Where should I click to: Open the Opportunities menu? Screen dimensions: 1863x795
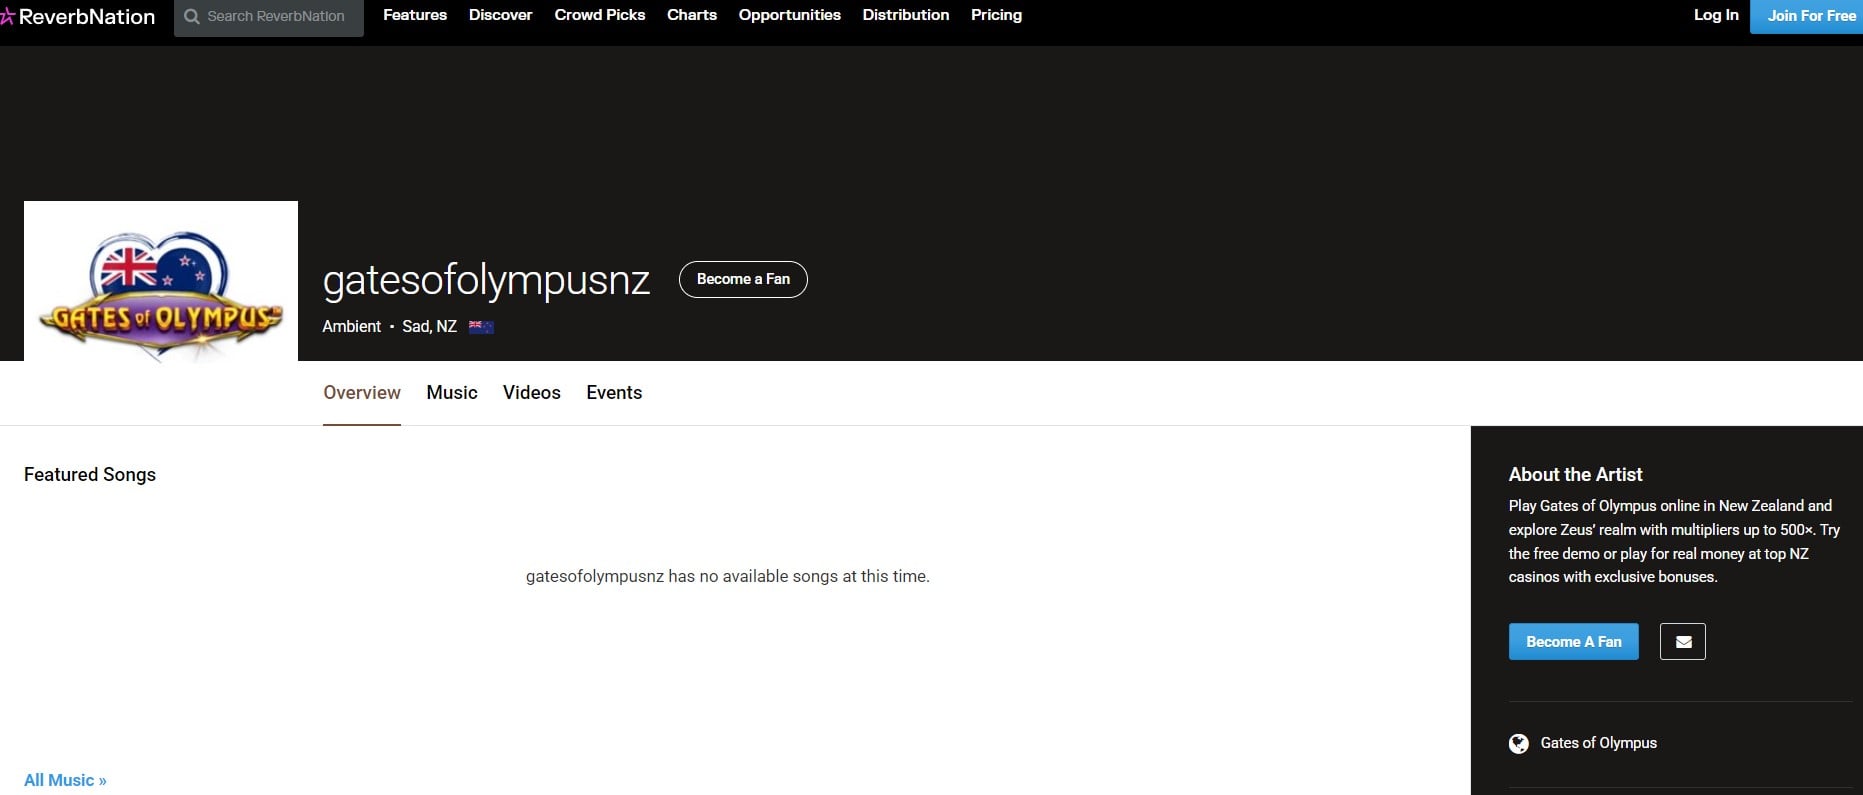[790, 15]
